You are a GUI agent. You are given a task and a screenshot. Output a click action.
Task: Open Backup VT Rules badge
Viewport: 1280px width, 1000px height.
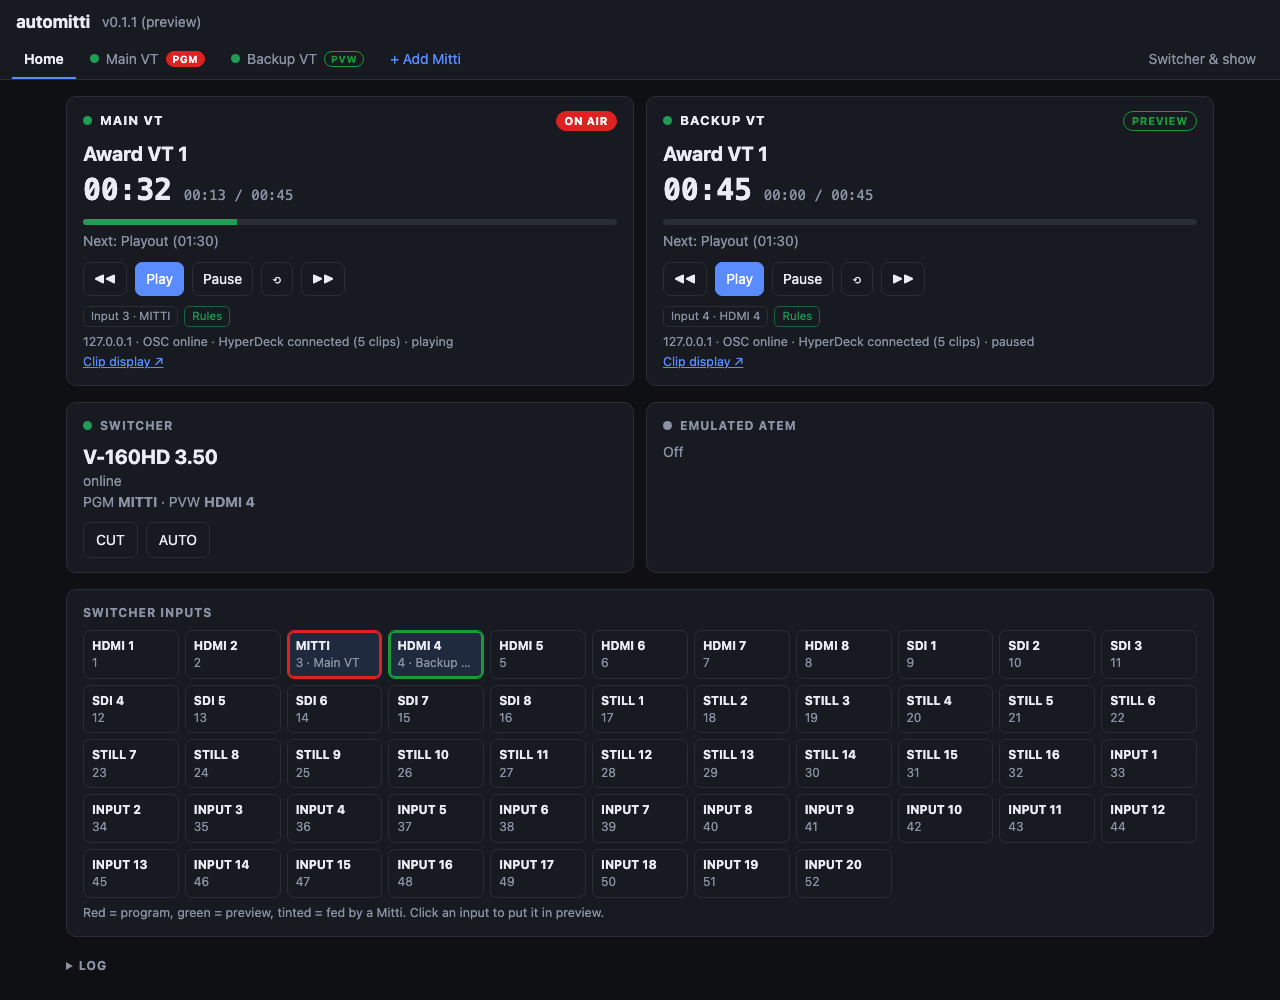click(x=797, y=316)
